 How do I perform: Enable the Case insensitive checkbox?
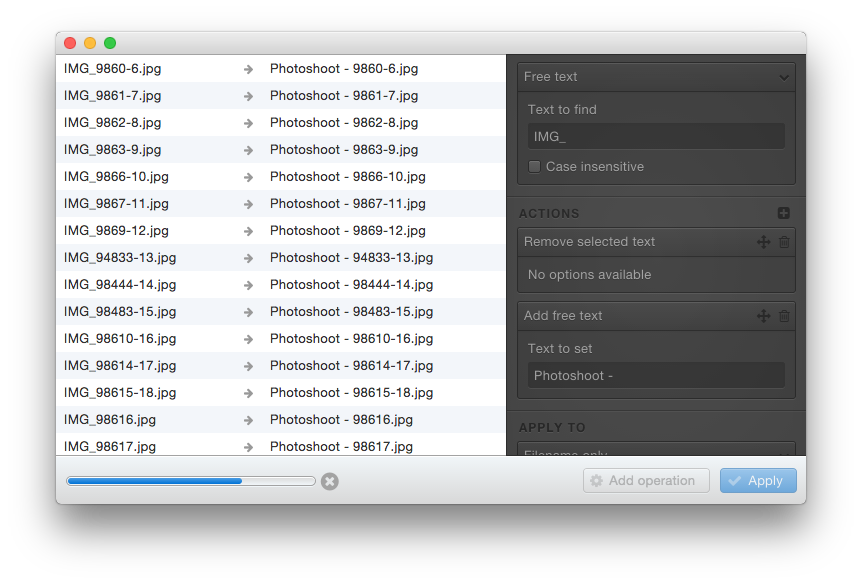point(535,167)
